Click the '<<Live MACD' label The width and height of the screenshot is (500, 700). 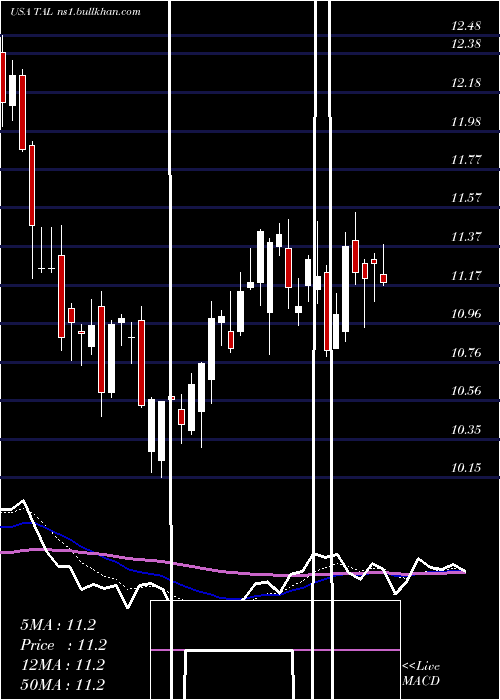click(x=421, y=673)
